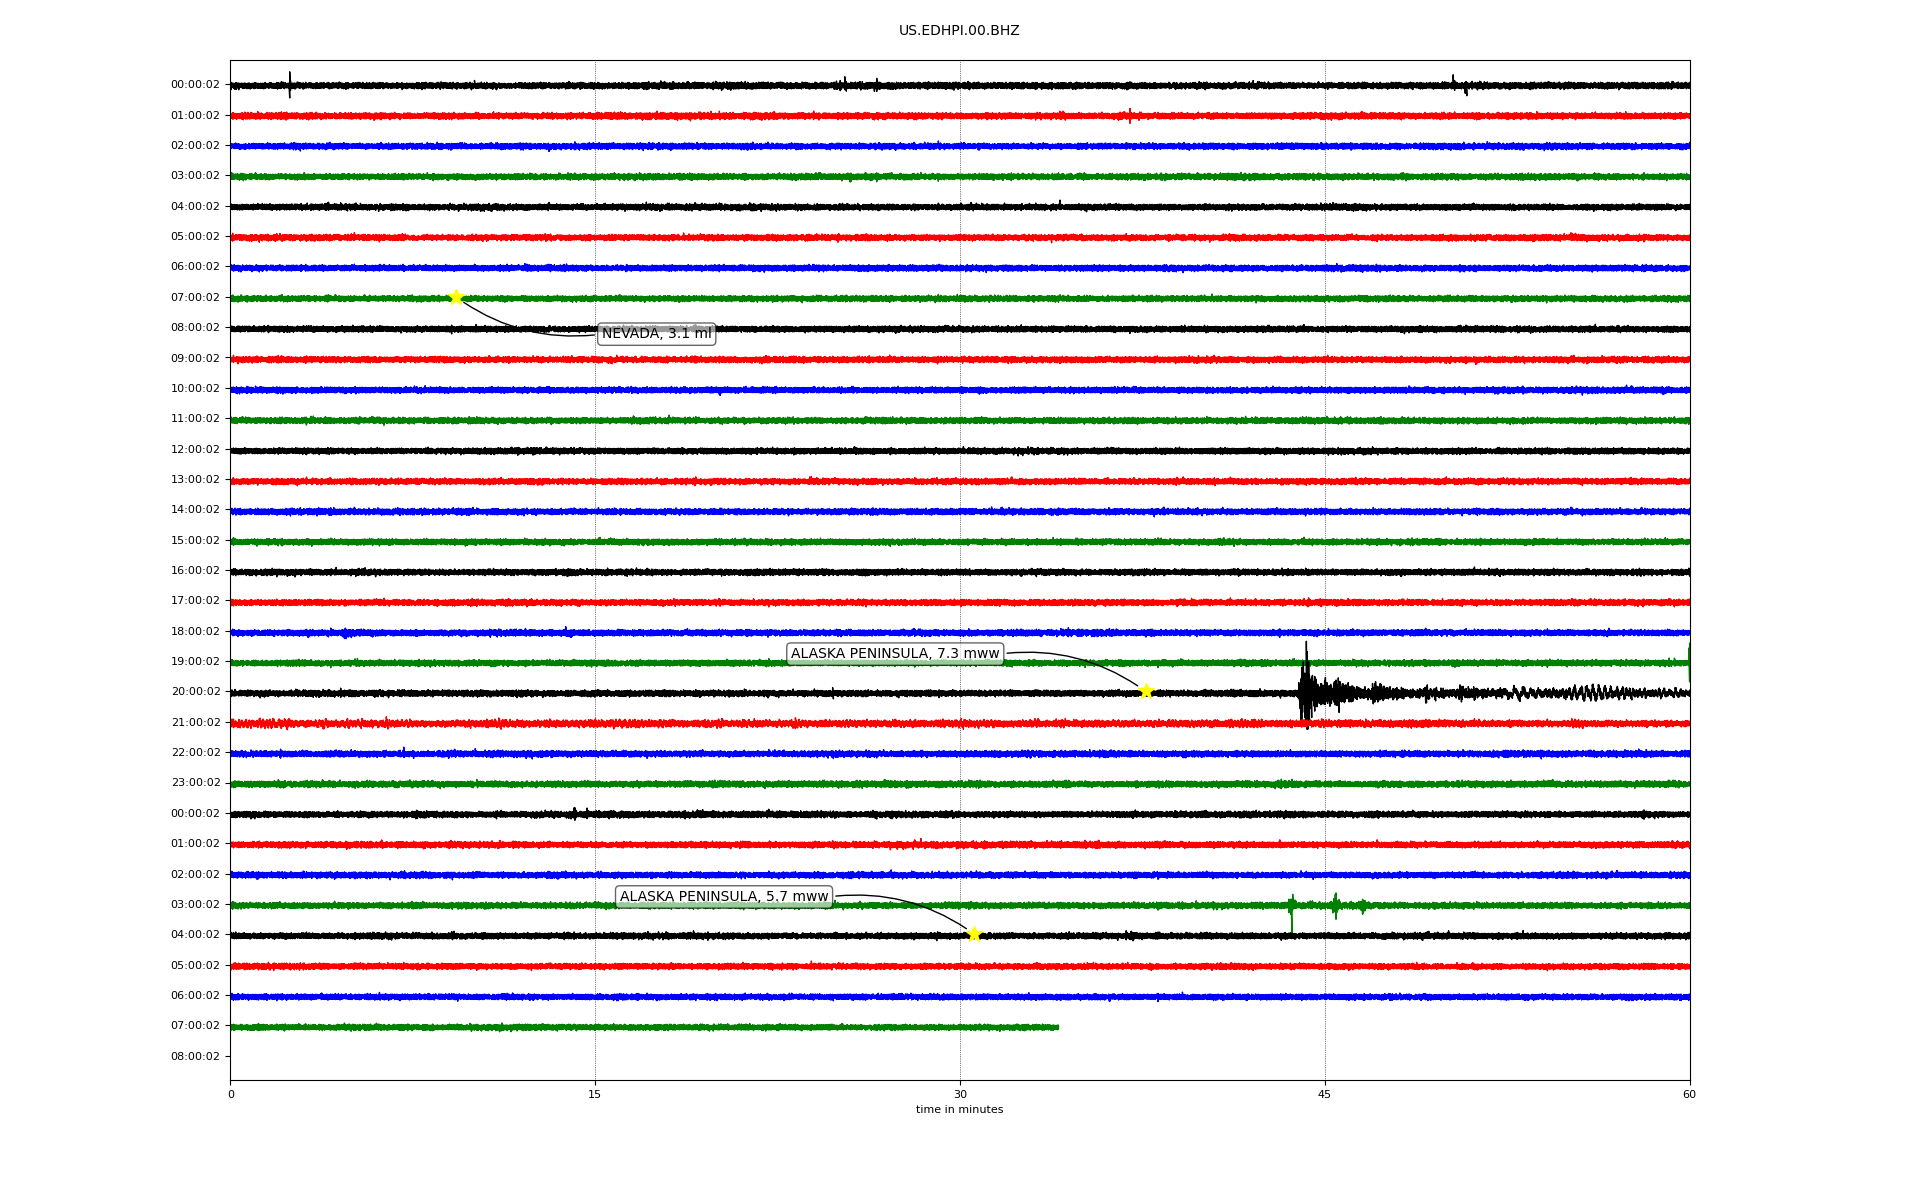
Task: Click the yellow star on the Nevada event
Action: [456, 297]
